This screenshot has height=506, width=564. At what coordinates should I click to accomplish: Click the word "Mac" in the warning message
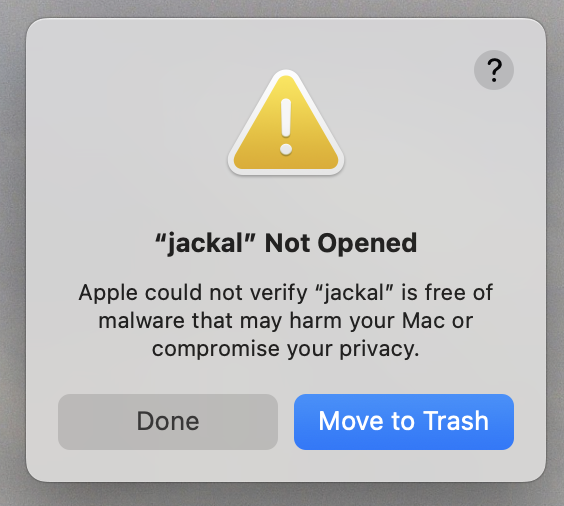coord(423,320)
